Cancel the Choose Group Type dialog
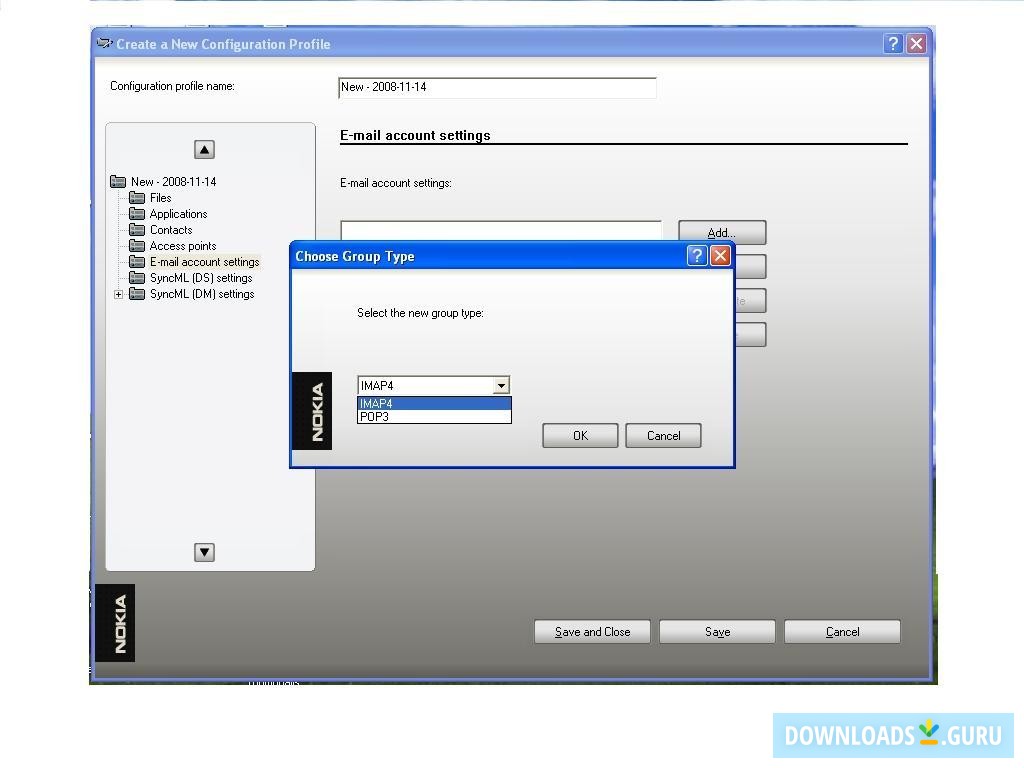 pyautogui.click(x=663, y=435)
